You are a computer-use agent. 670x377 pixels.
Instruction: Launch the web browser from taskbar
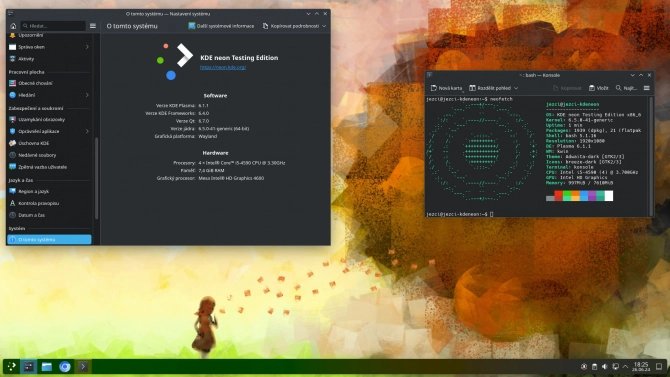[x=65, y=366]
